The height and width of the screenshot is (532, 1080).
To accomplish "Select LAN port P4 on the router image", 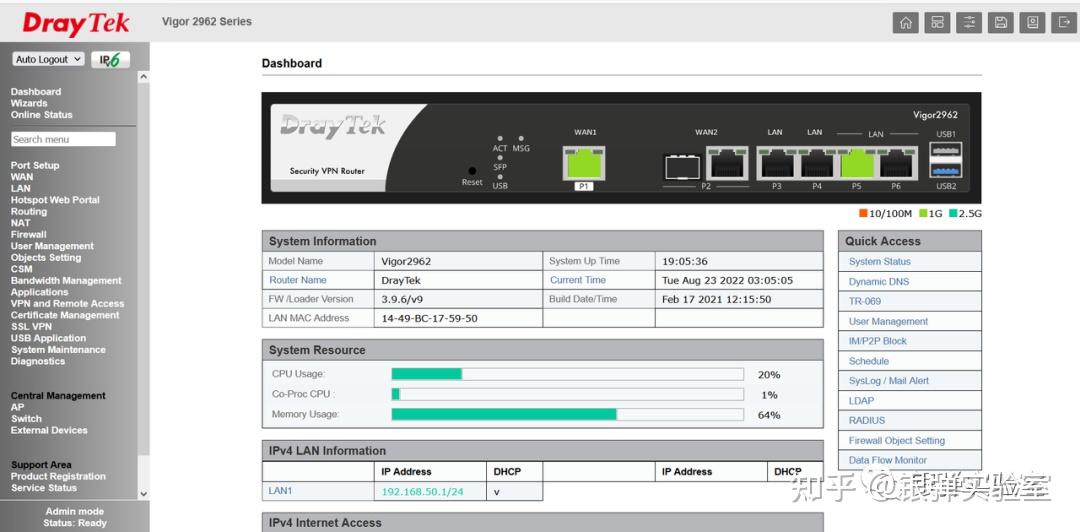I will point(817,164).
